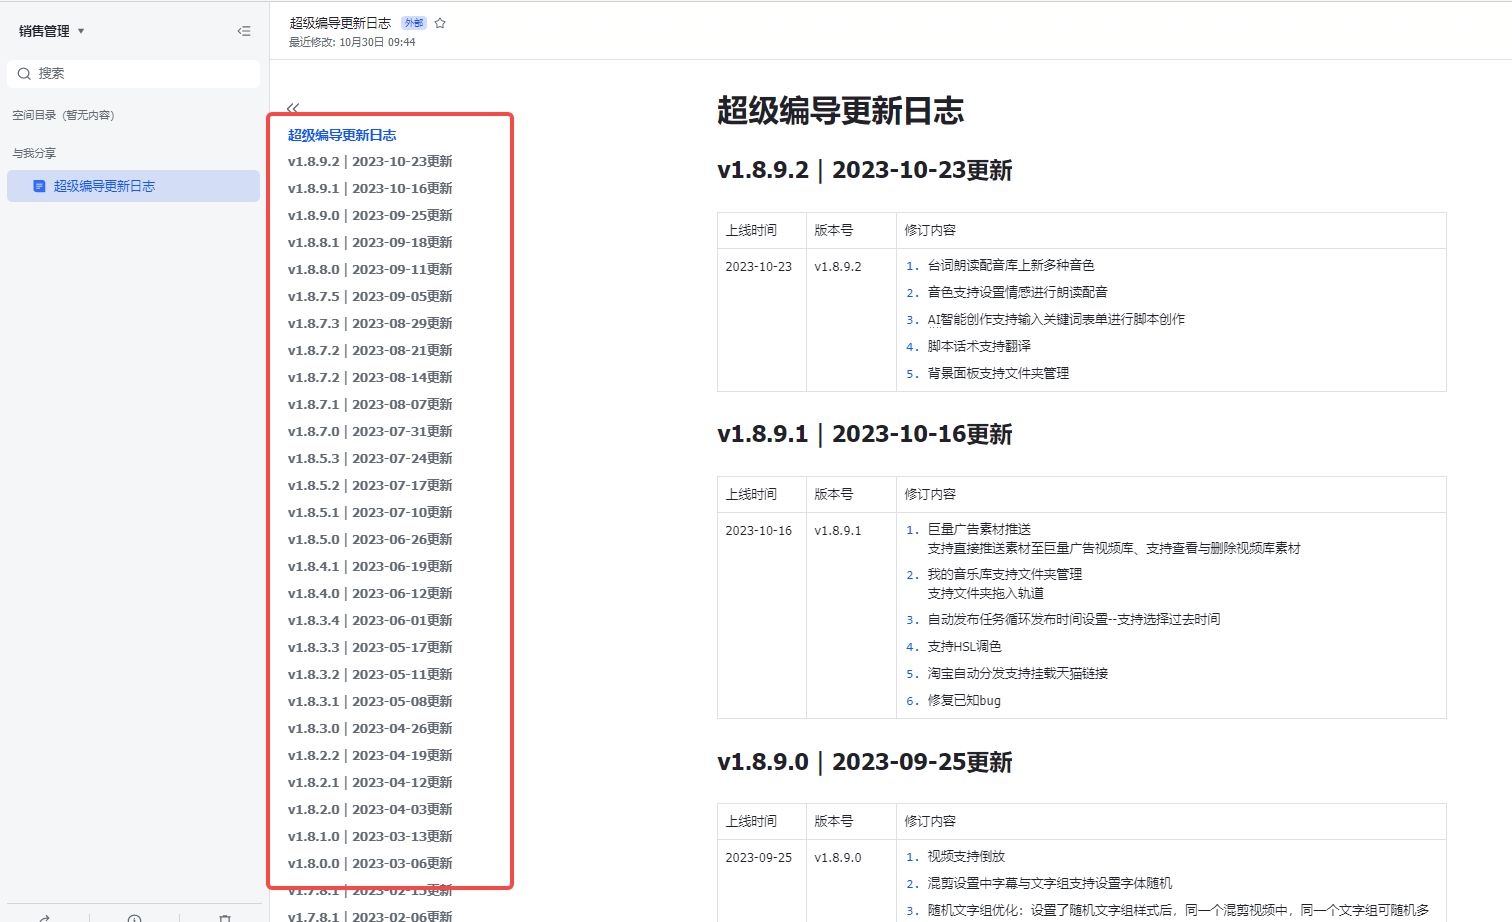
Task: Select 超级编导更新日志 under 与我分享
Action: (x=133, y=186)
